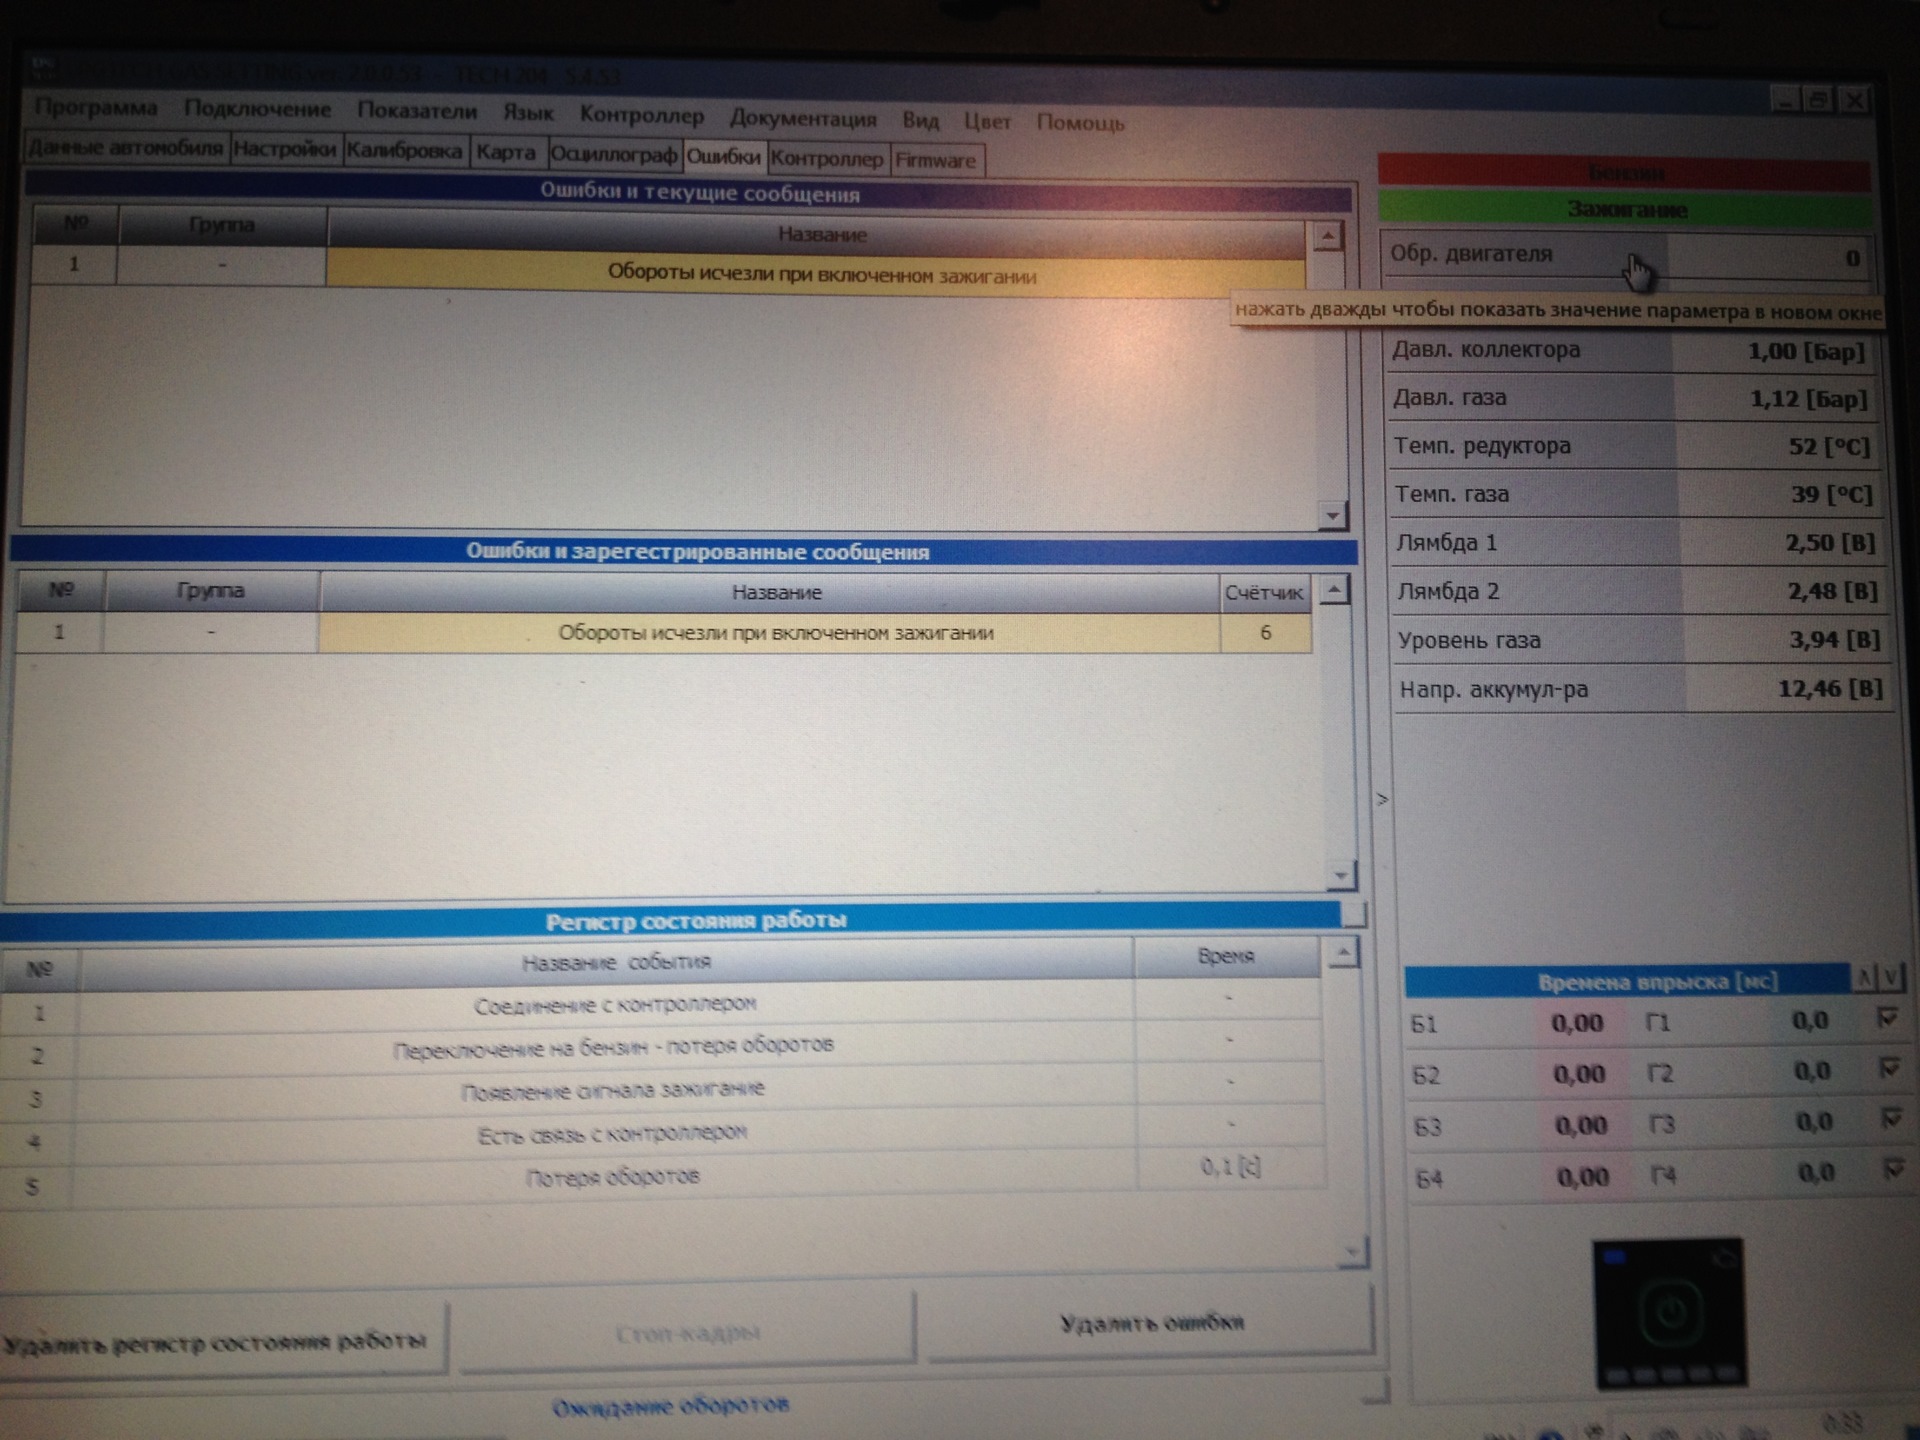Open the Подключение menu

257,109
